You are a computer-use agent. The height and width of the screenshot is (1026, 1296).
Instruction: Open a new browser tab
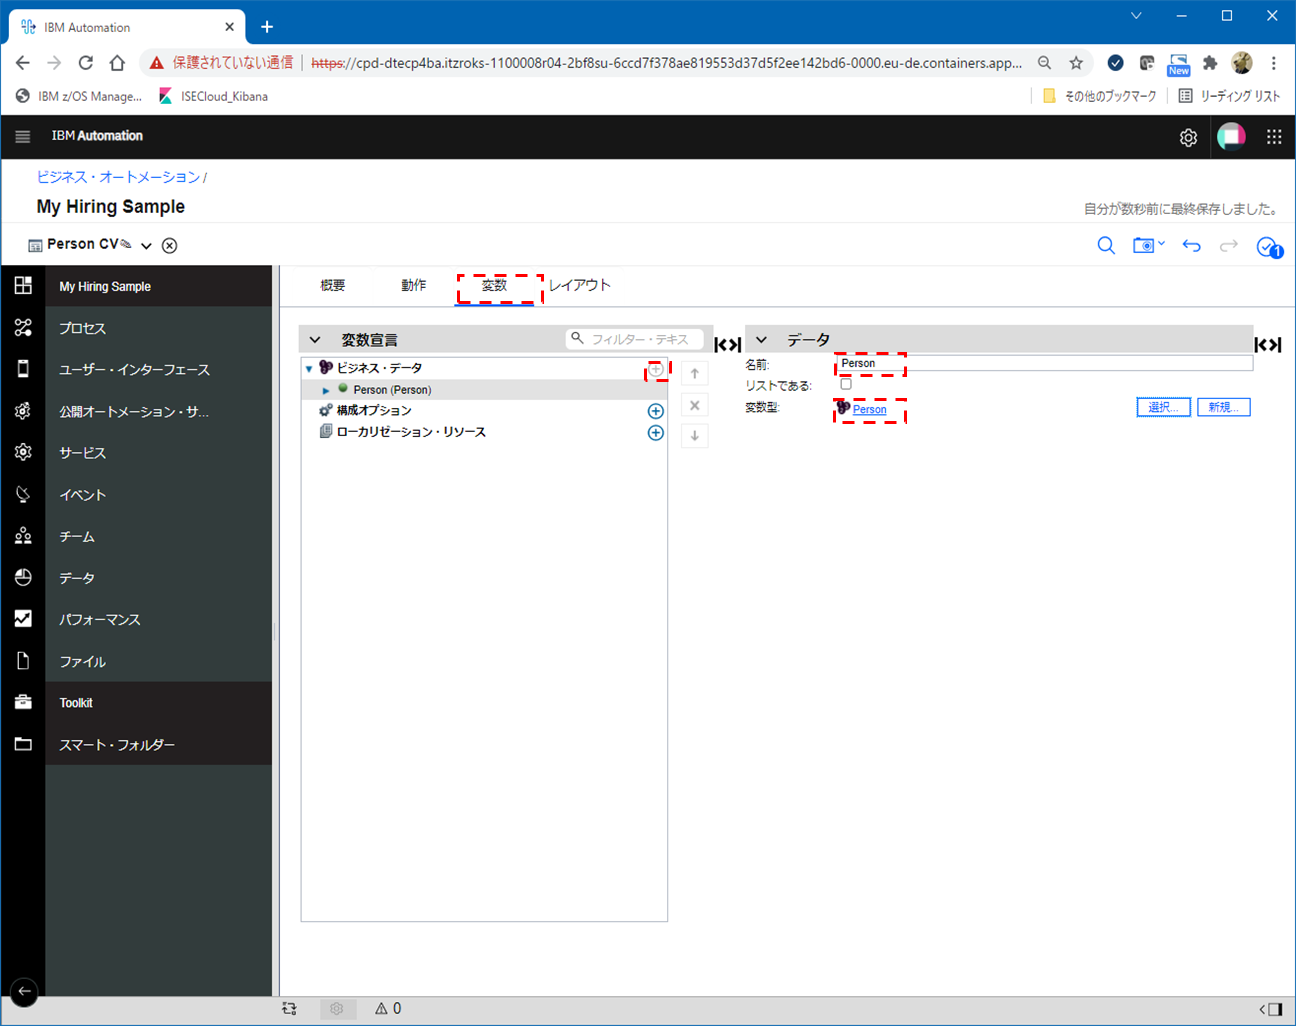click(267, 27)
